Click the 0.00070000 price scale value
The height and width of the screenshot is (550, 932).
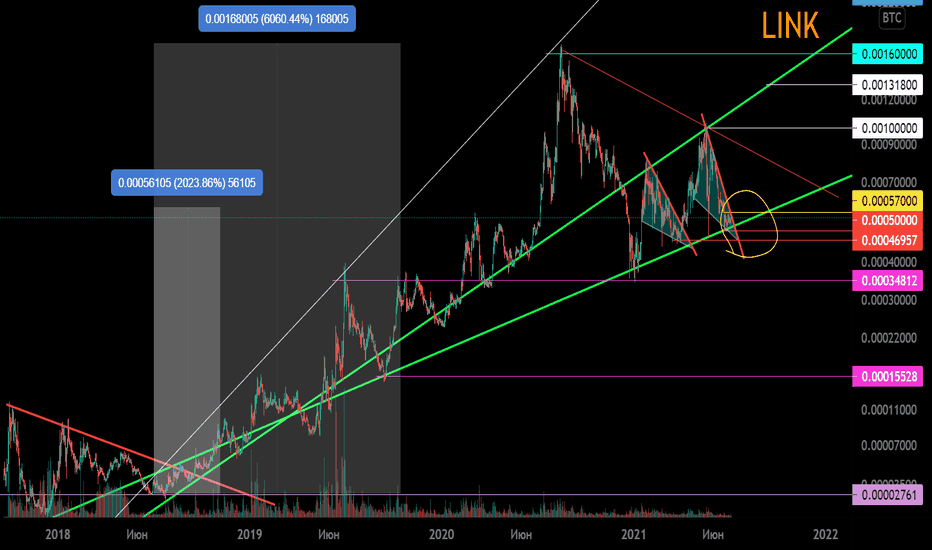(x=889, y=183)
